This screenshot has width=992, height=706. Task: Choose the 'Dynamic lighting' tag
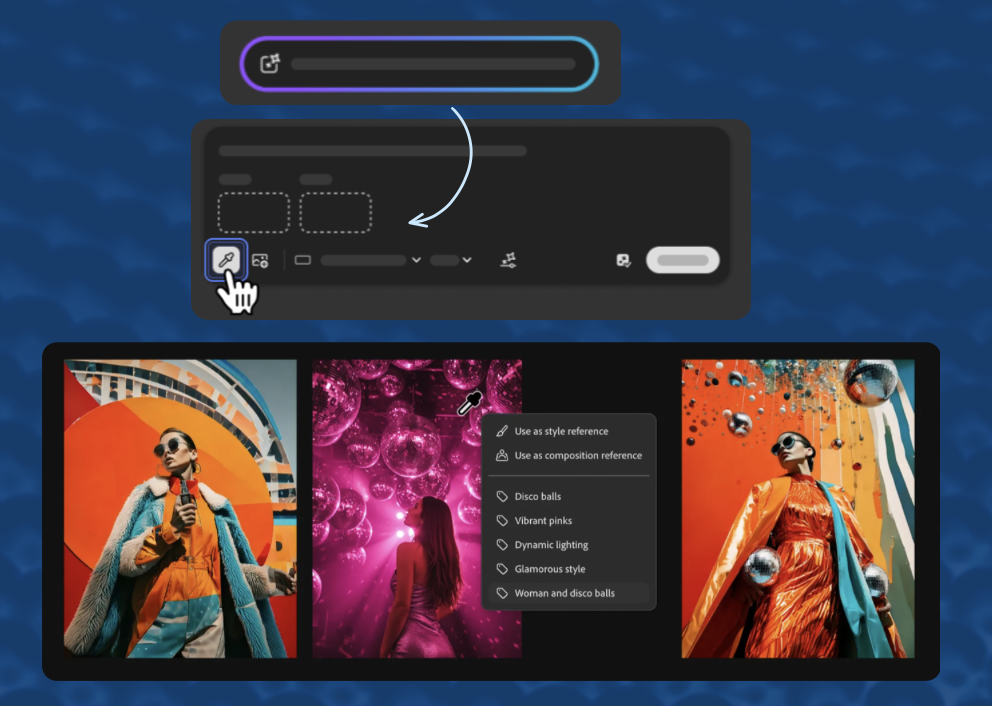(x=551, y=545)
